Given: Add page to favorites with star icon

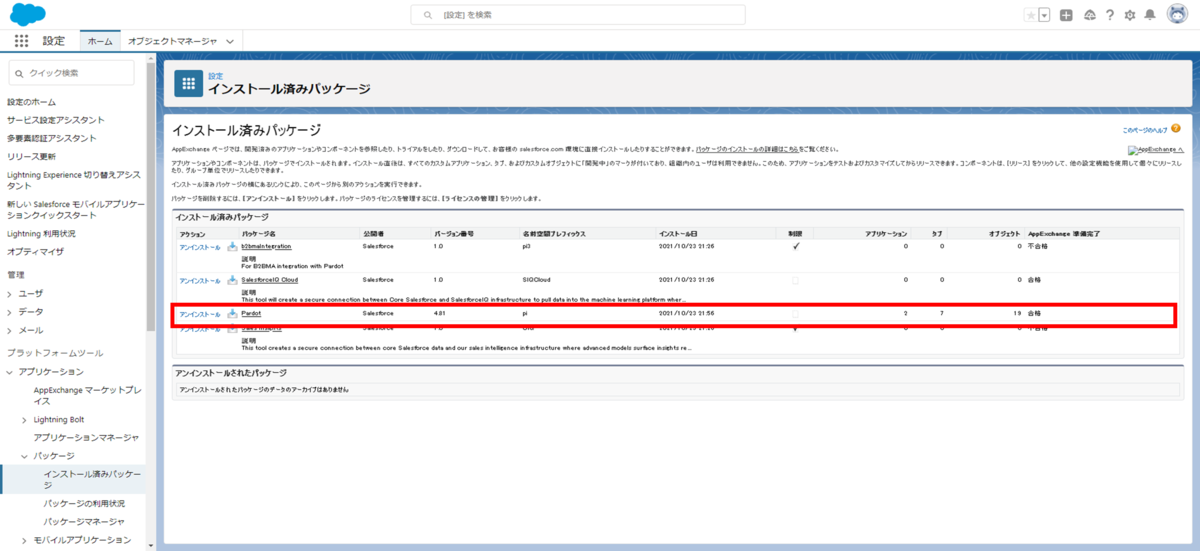Looking at the screenshot, I should 1031,15.
